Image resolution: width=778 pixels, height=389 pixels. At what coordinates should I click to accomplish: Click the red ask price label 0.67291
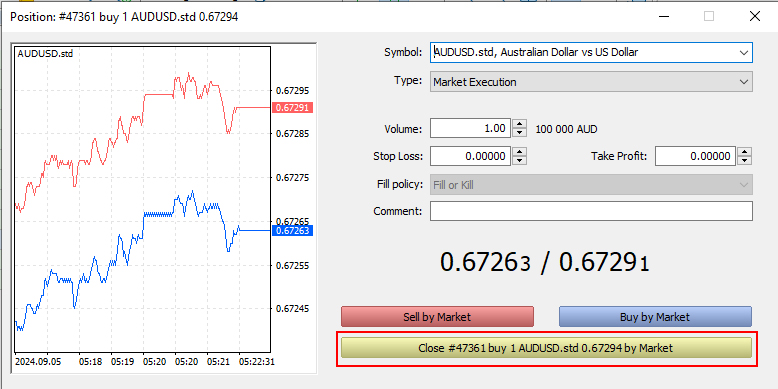coord(293,107)
